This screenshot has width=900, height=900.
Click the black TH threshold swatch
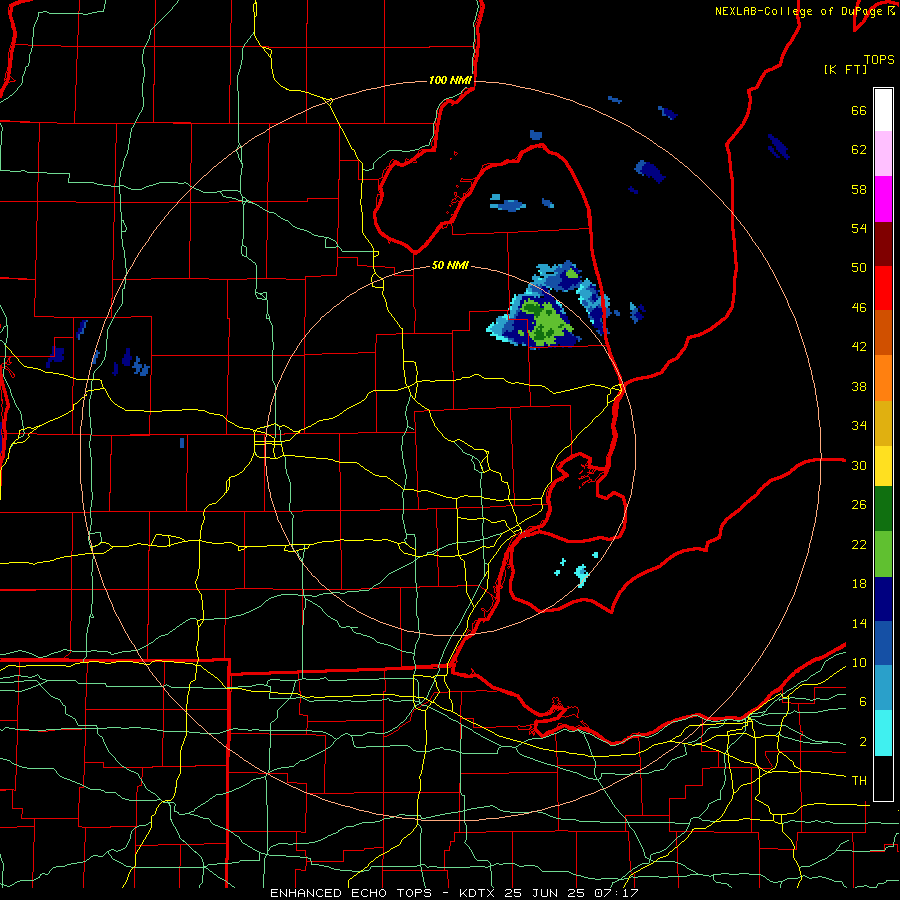(x=883, y=778)
